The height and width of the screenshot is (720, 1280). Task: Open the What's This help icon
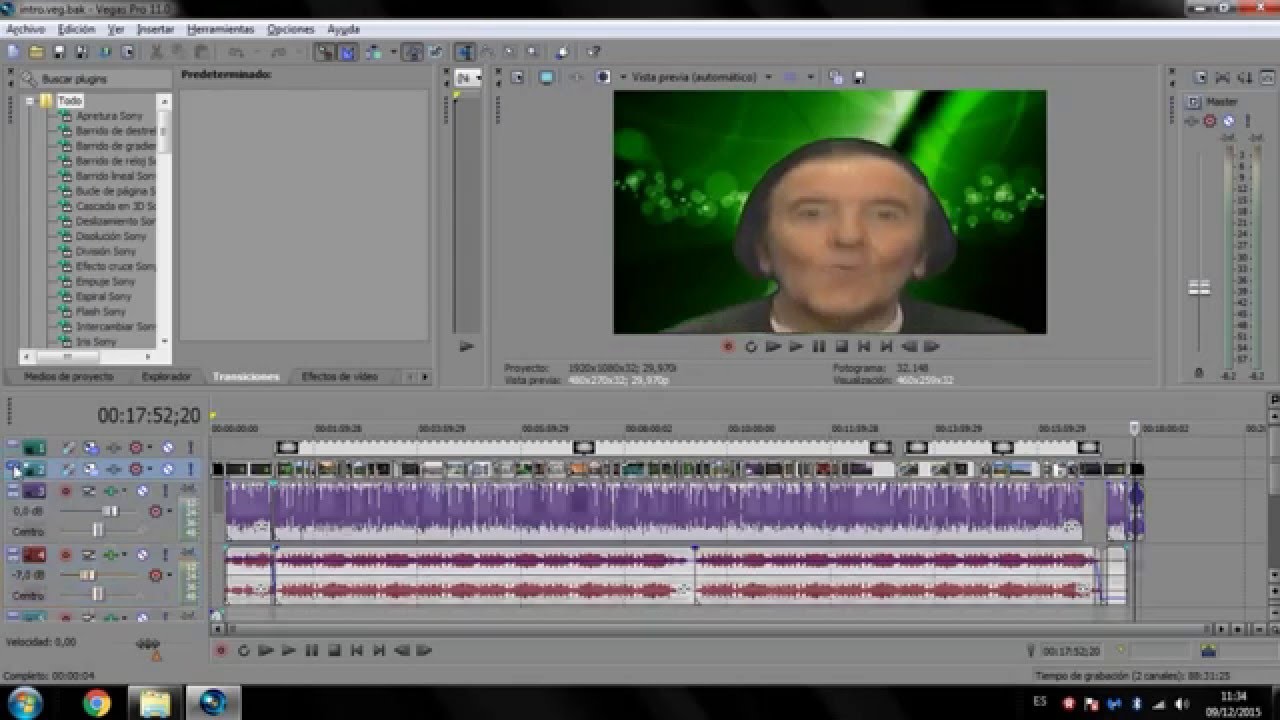(593, 51)
